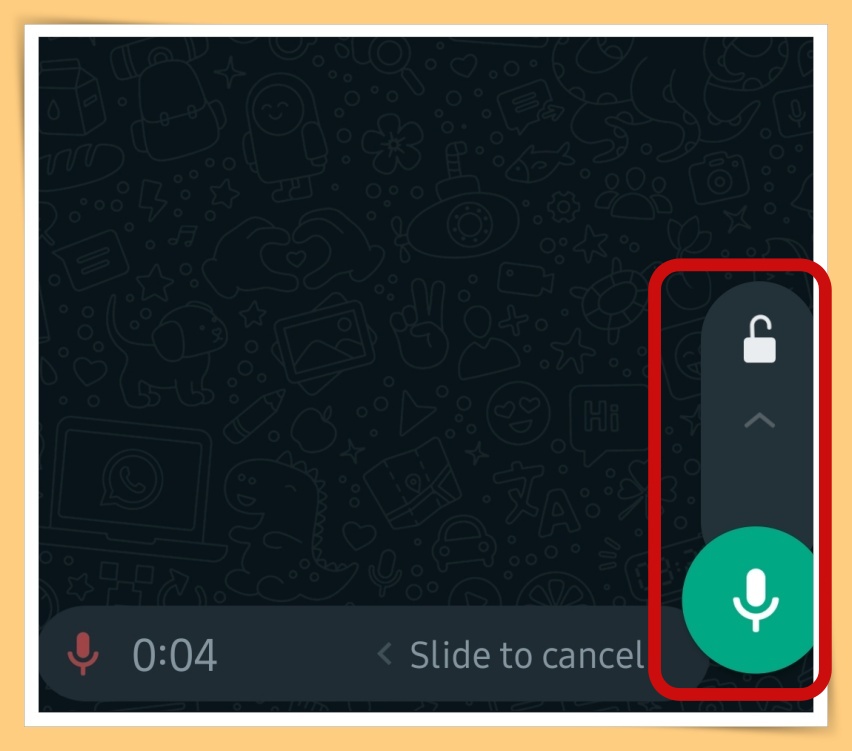Tap the green microphone record button

[x=753, y=600]
